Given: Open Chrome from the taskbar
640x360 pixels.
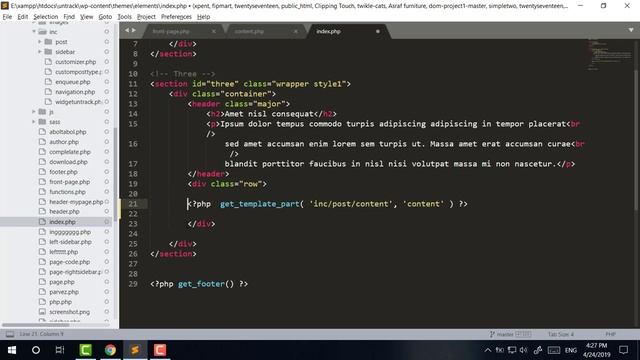Looking at the screenshot, I should [x=110, y=350].
